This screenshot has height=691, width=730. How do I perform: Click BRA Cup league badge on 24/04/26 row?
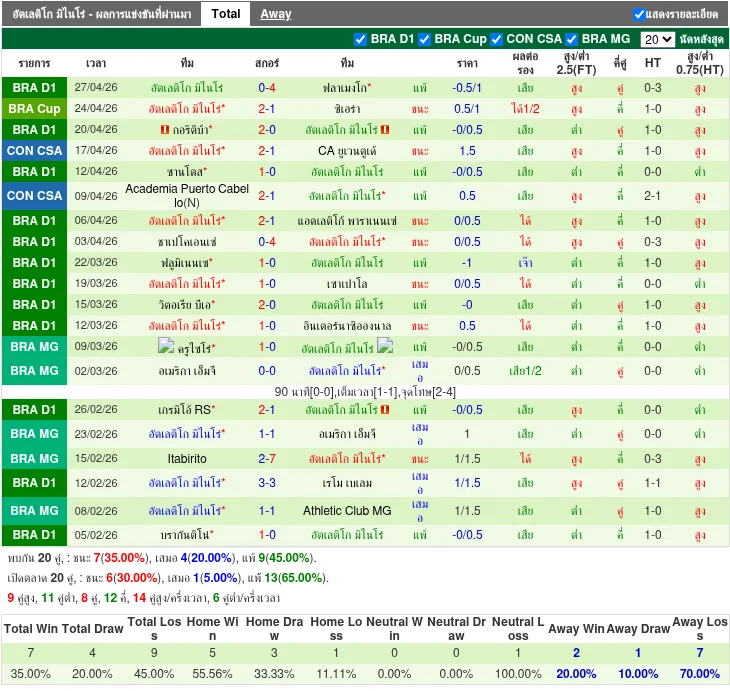point(35,109)
